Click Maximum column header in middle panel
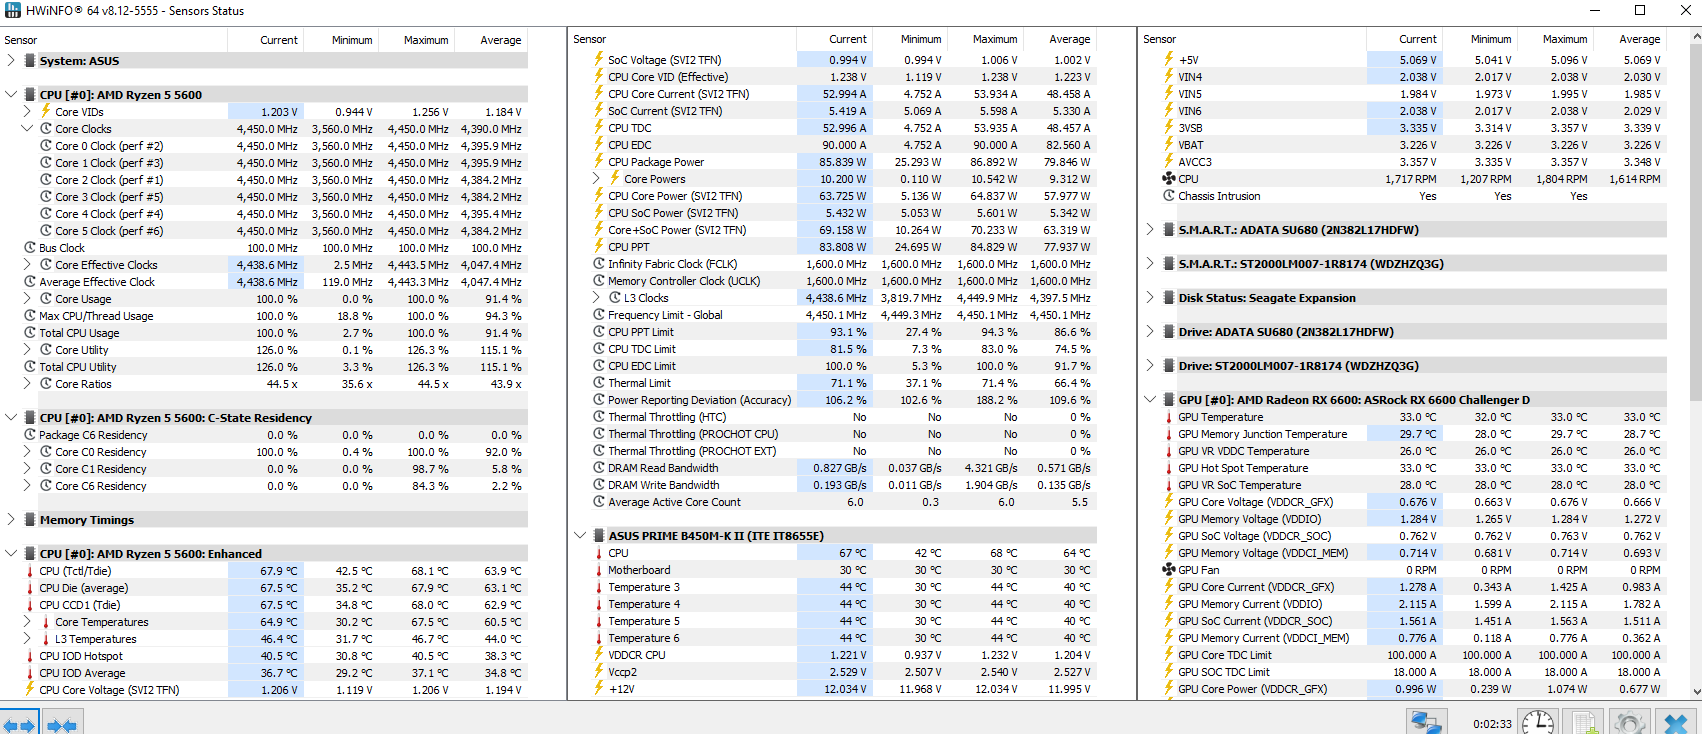Screen dimensions: 1702x734 click(985, 40)
